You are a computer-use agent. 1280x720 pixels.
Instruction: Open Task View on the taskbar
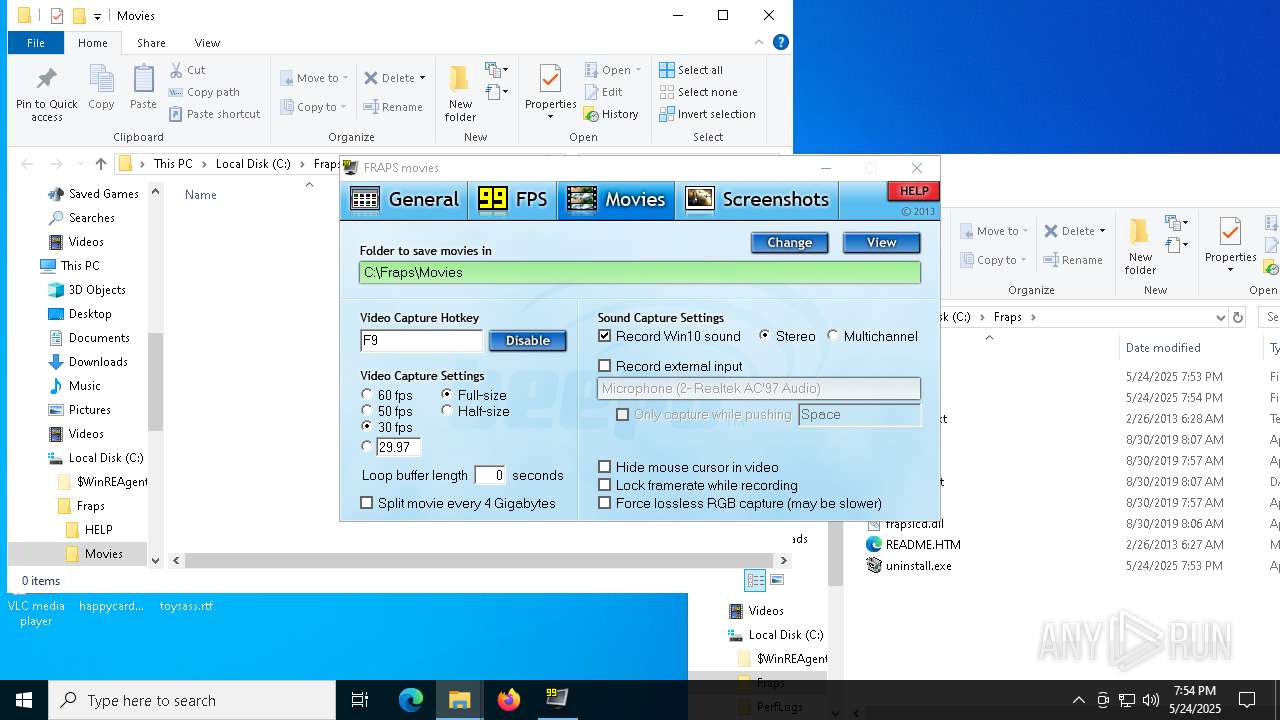pyautogui.click(x=361, y=700)
